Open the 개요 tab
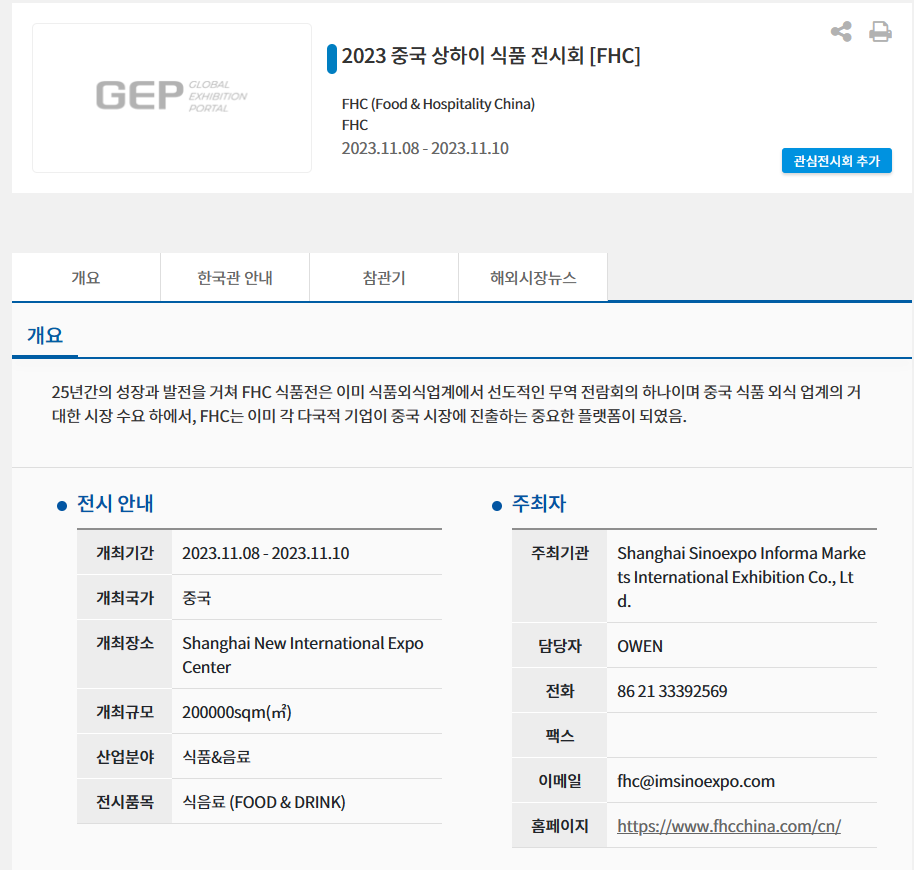914x870 pixels. point(86,277)
